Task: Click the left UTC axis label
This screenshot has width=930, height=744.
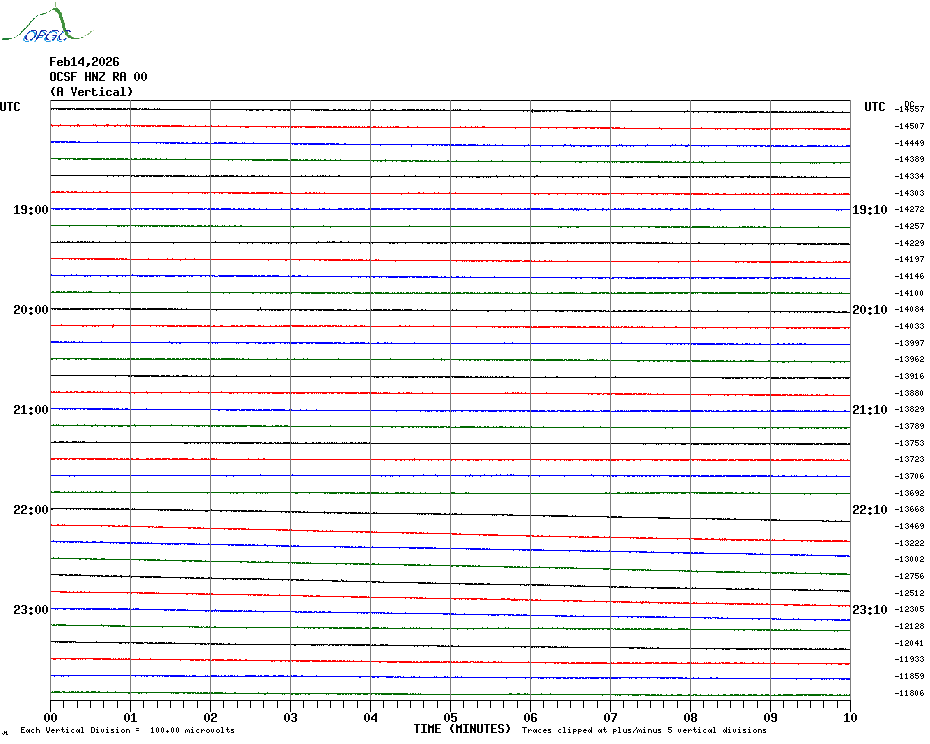Action: 10,107
